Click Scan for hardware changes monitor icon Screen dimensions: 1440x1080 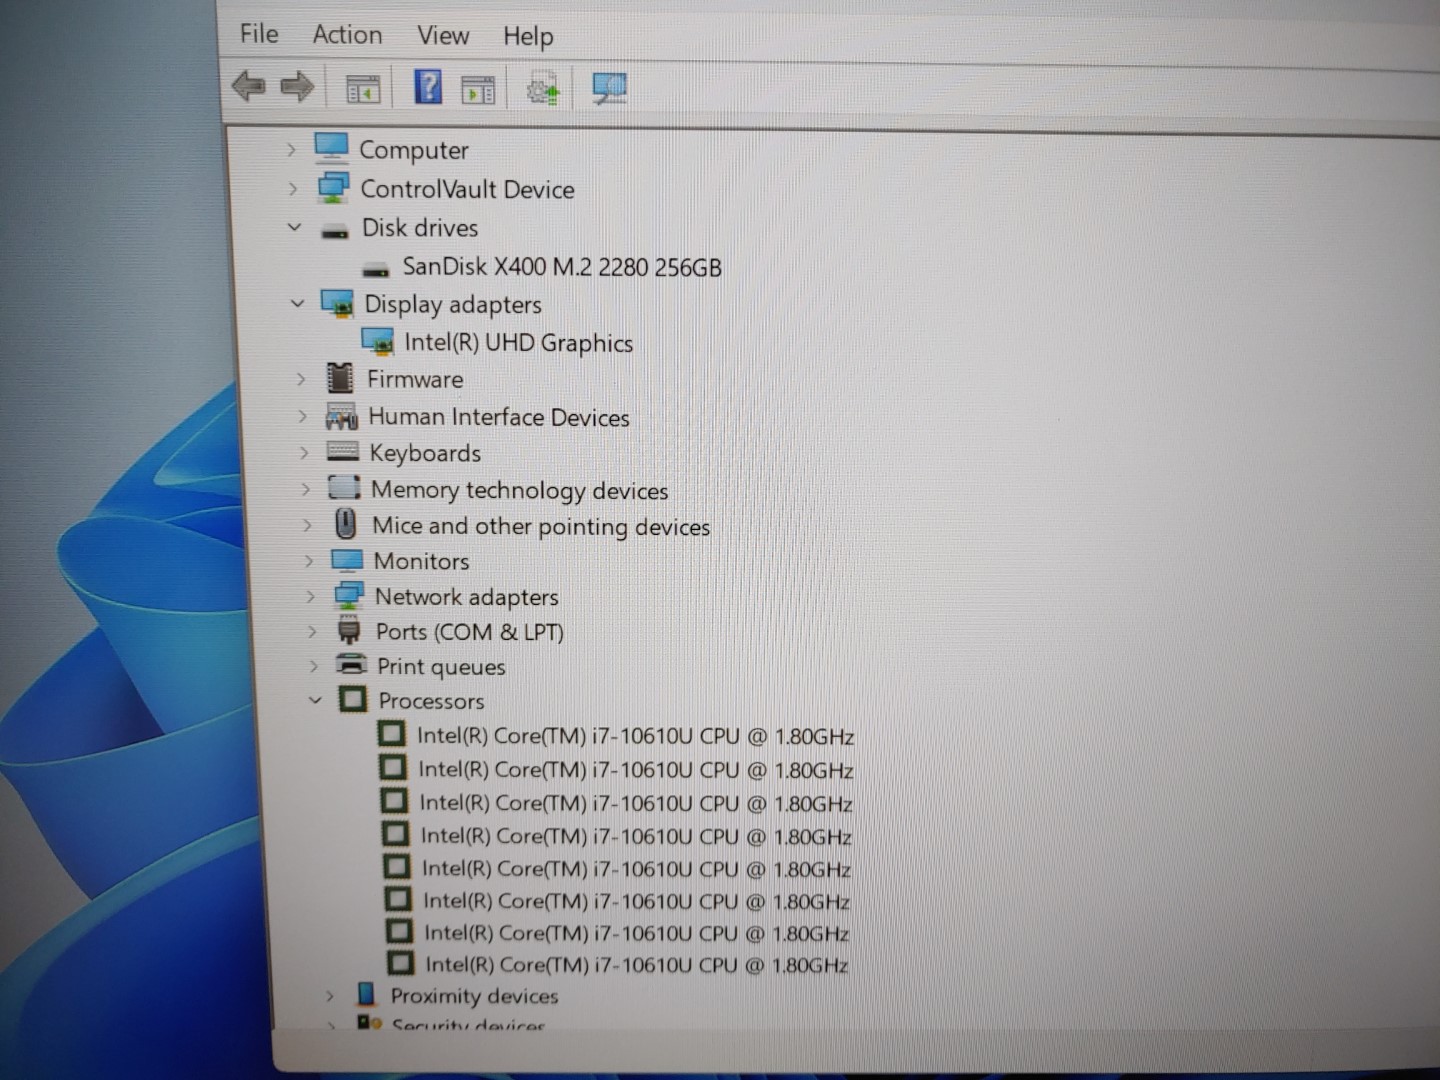pyautogui.click(x=609, y=89)
